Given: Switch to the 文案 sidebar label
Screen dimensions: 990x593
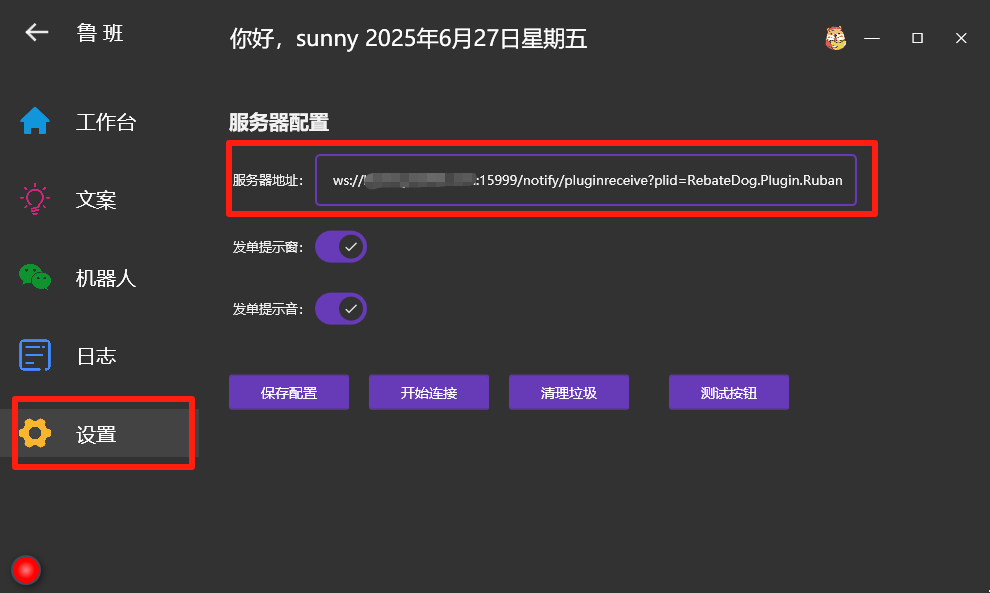Looking at the screenshot, I should tap(96, 200).
